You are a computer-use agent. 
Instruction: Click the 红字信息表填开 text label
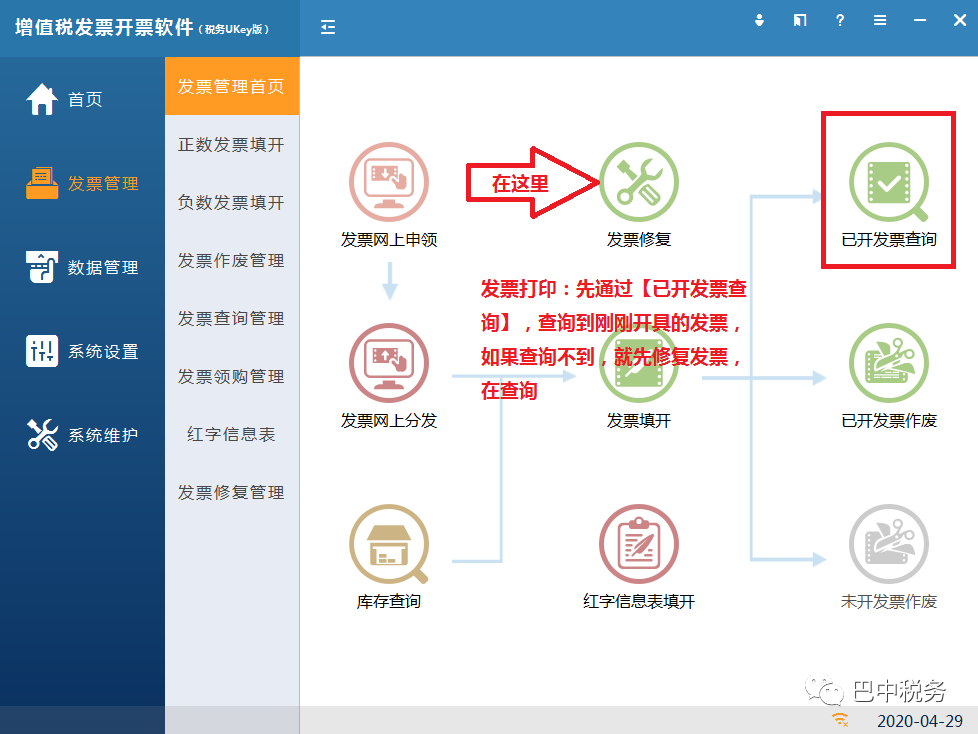coord(639,601)
